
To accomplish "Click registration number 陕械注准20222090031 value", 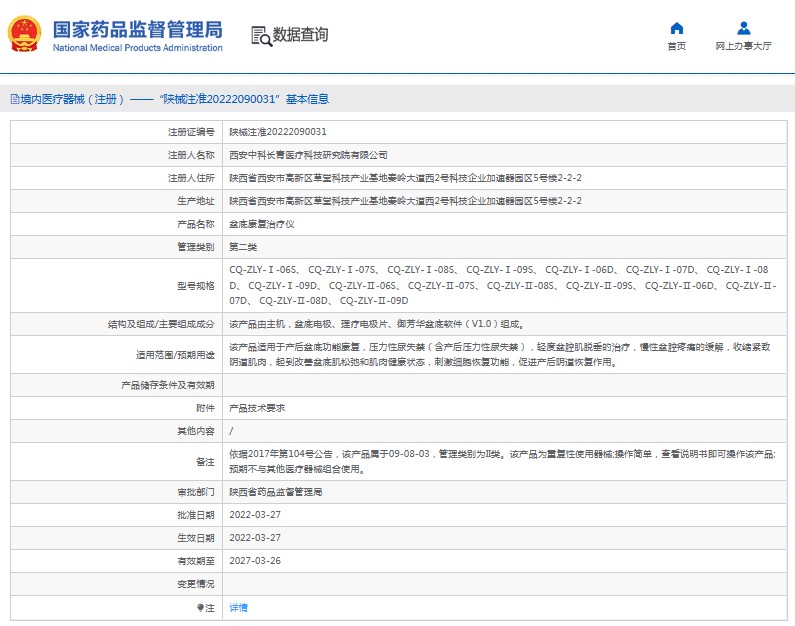I will tap(278, 132).
